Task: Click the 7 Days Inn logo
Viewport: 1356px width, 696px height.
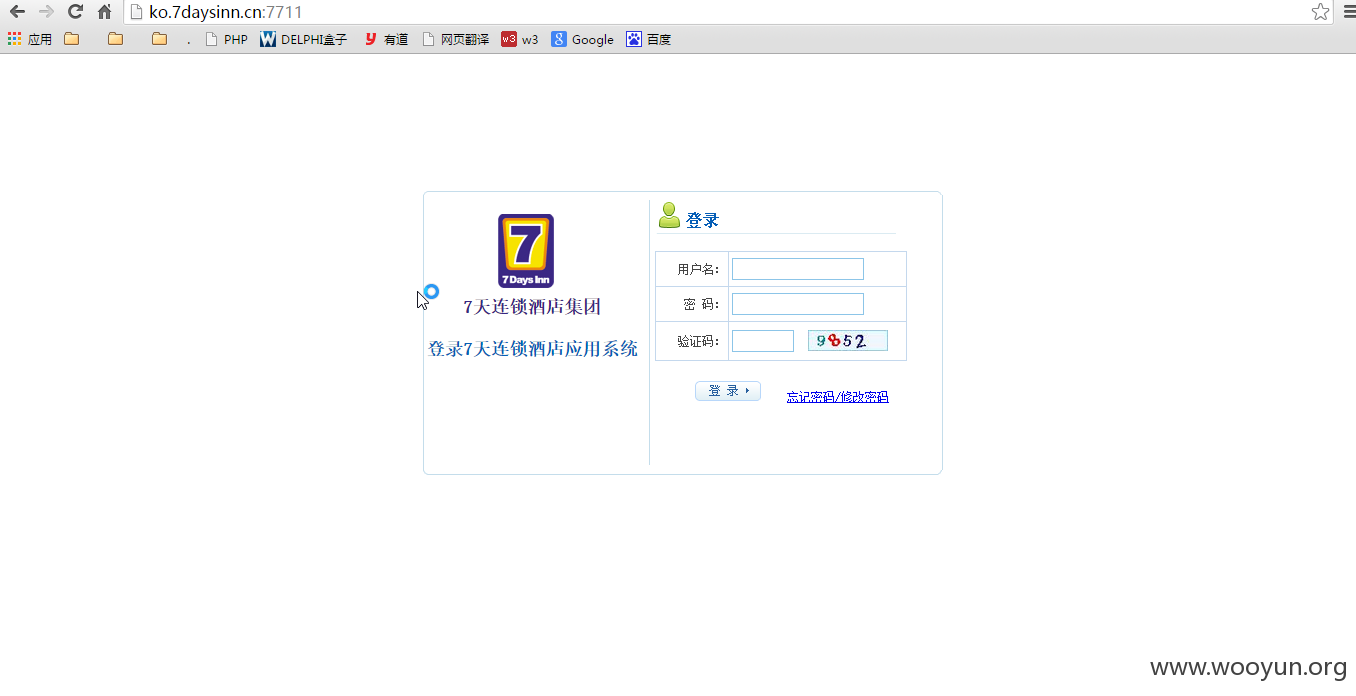Action: click(526, 251)
